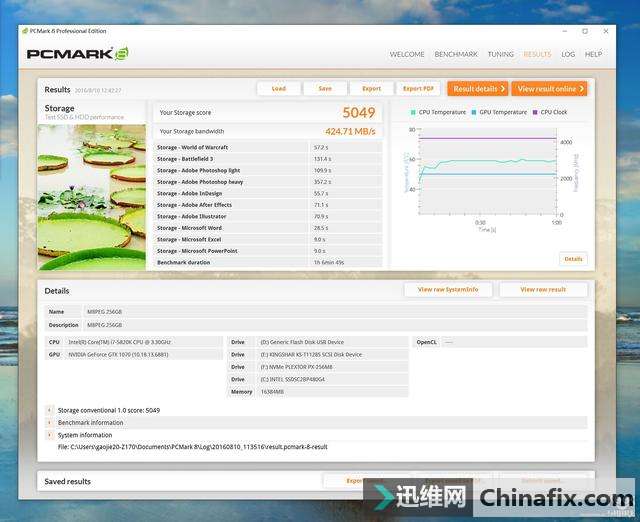This screenshot has width=640, height=522.
Task: Click the PCMark 8 logo
Action: click(78, 53)
